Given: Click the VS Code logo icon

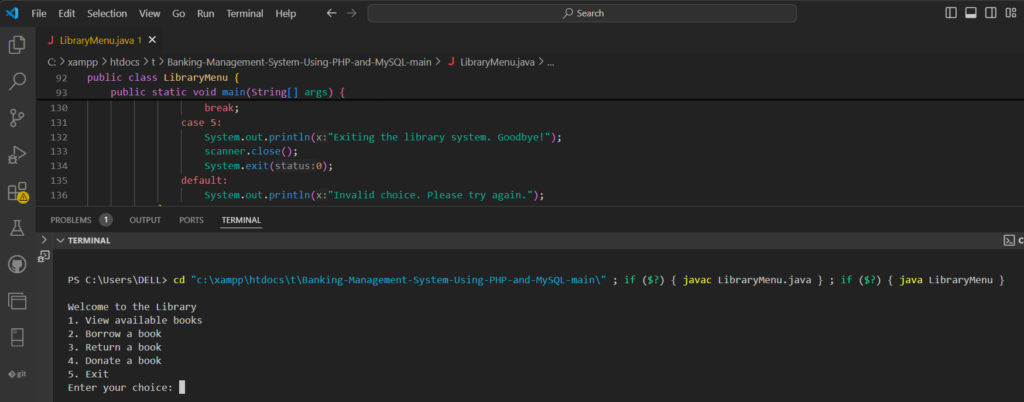Looking at the screenshot, I should pos(12,13).
